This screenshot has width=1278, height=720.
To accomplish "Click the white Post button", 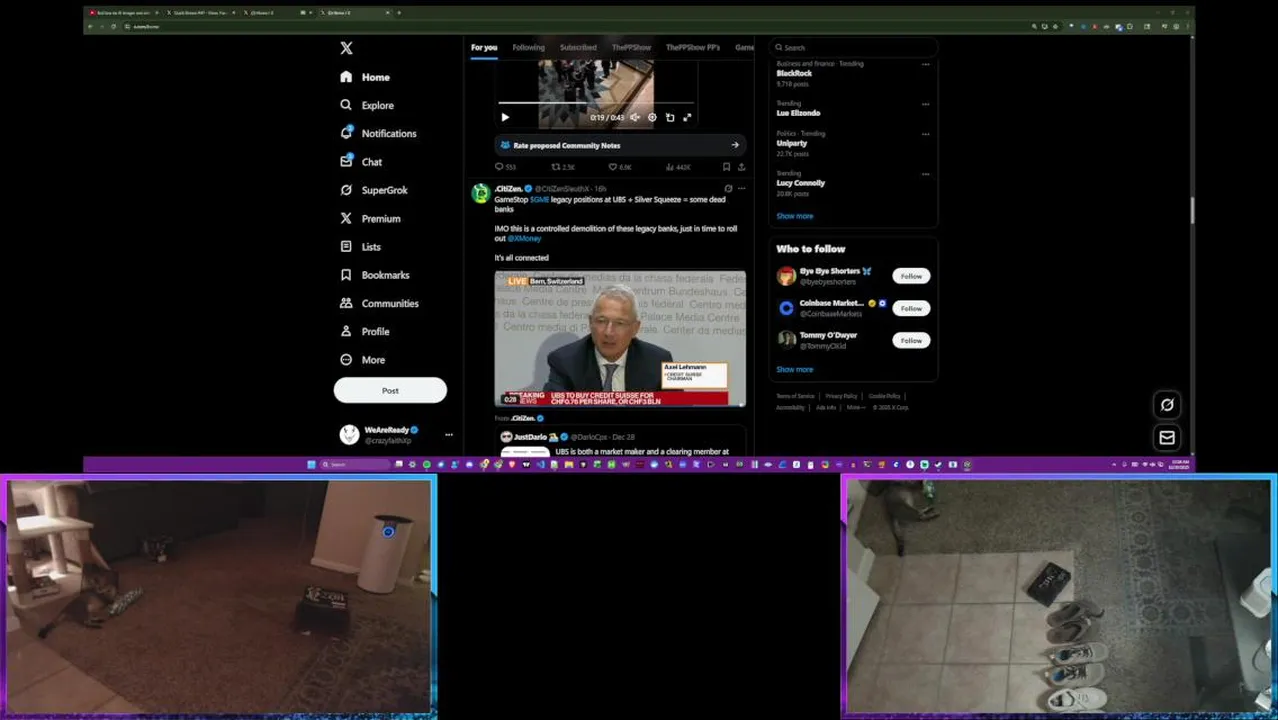I will pos(390,390).
